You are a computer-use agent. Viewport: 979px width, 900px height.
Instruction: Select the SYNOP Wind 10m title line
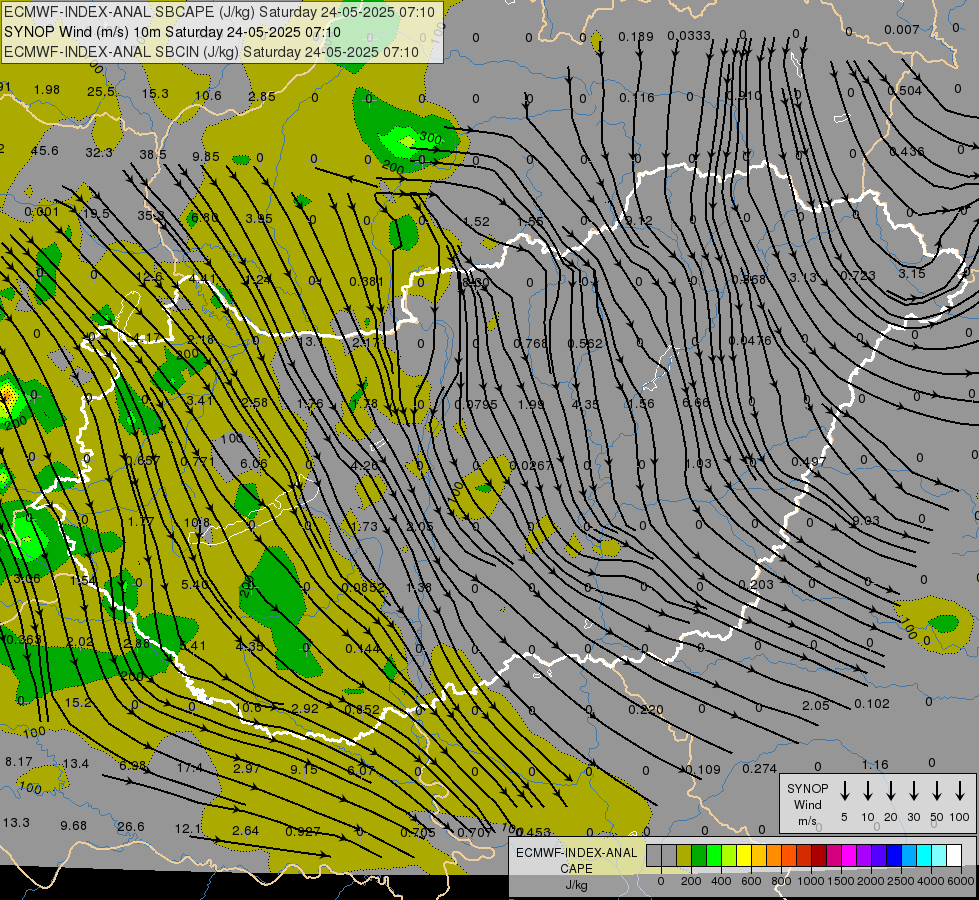172,32
